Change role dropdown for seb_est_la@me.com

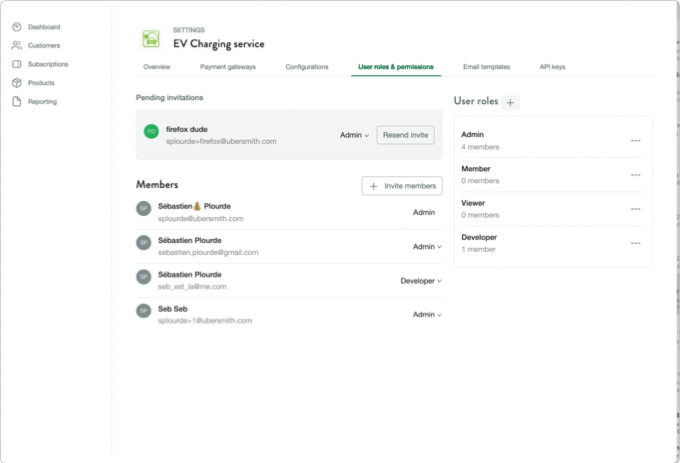pyautogui.click(x=420, y=281)
